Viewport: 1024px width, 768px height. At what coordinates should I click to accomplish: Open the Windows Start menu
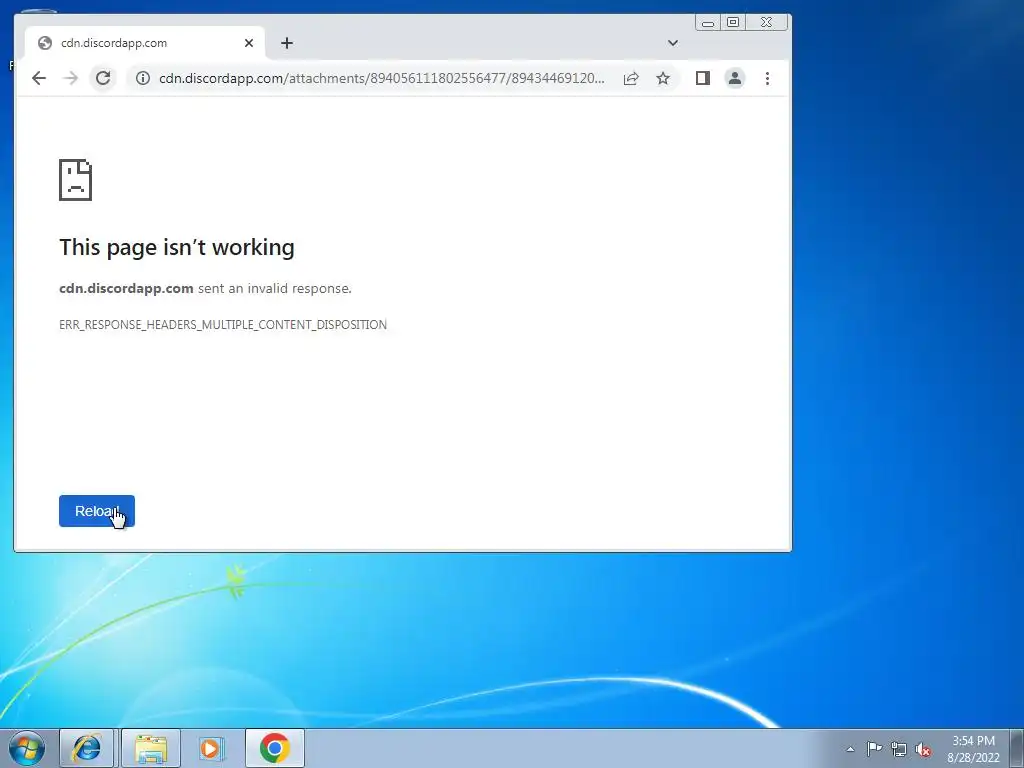click(x=27, y=748)
